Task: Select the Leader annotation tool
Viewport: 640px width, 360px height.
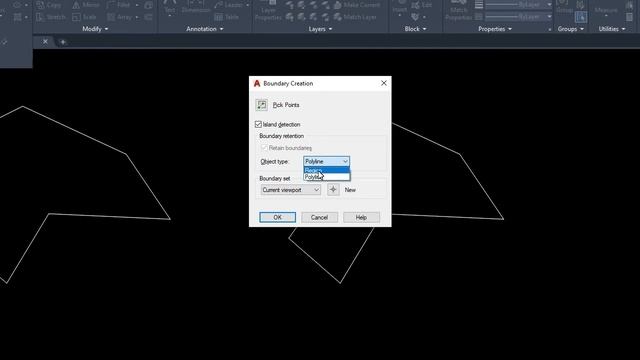Action: 229,5
